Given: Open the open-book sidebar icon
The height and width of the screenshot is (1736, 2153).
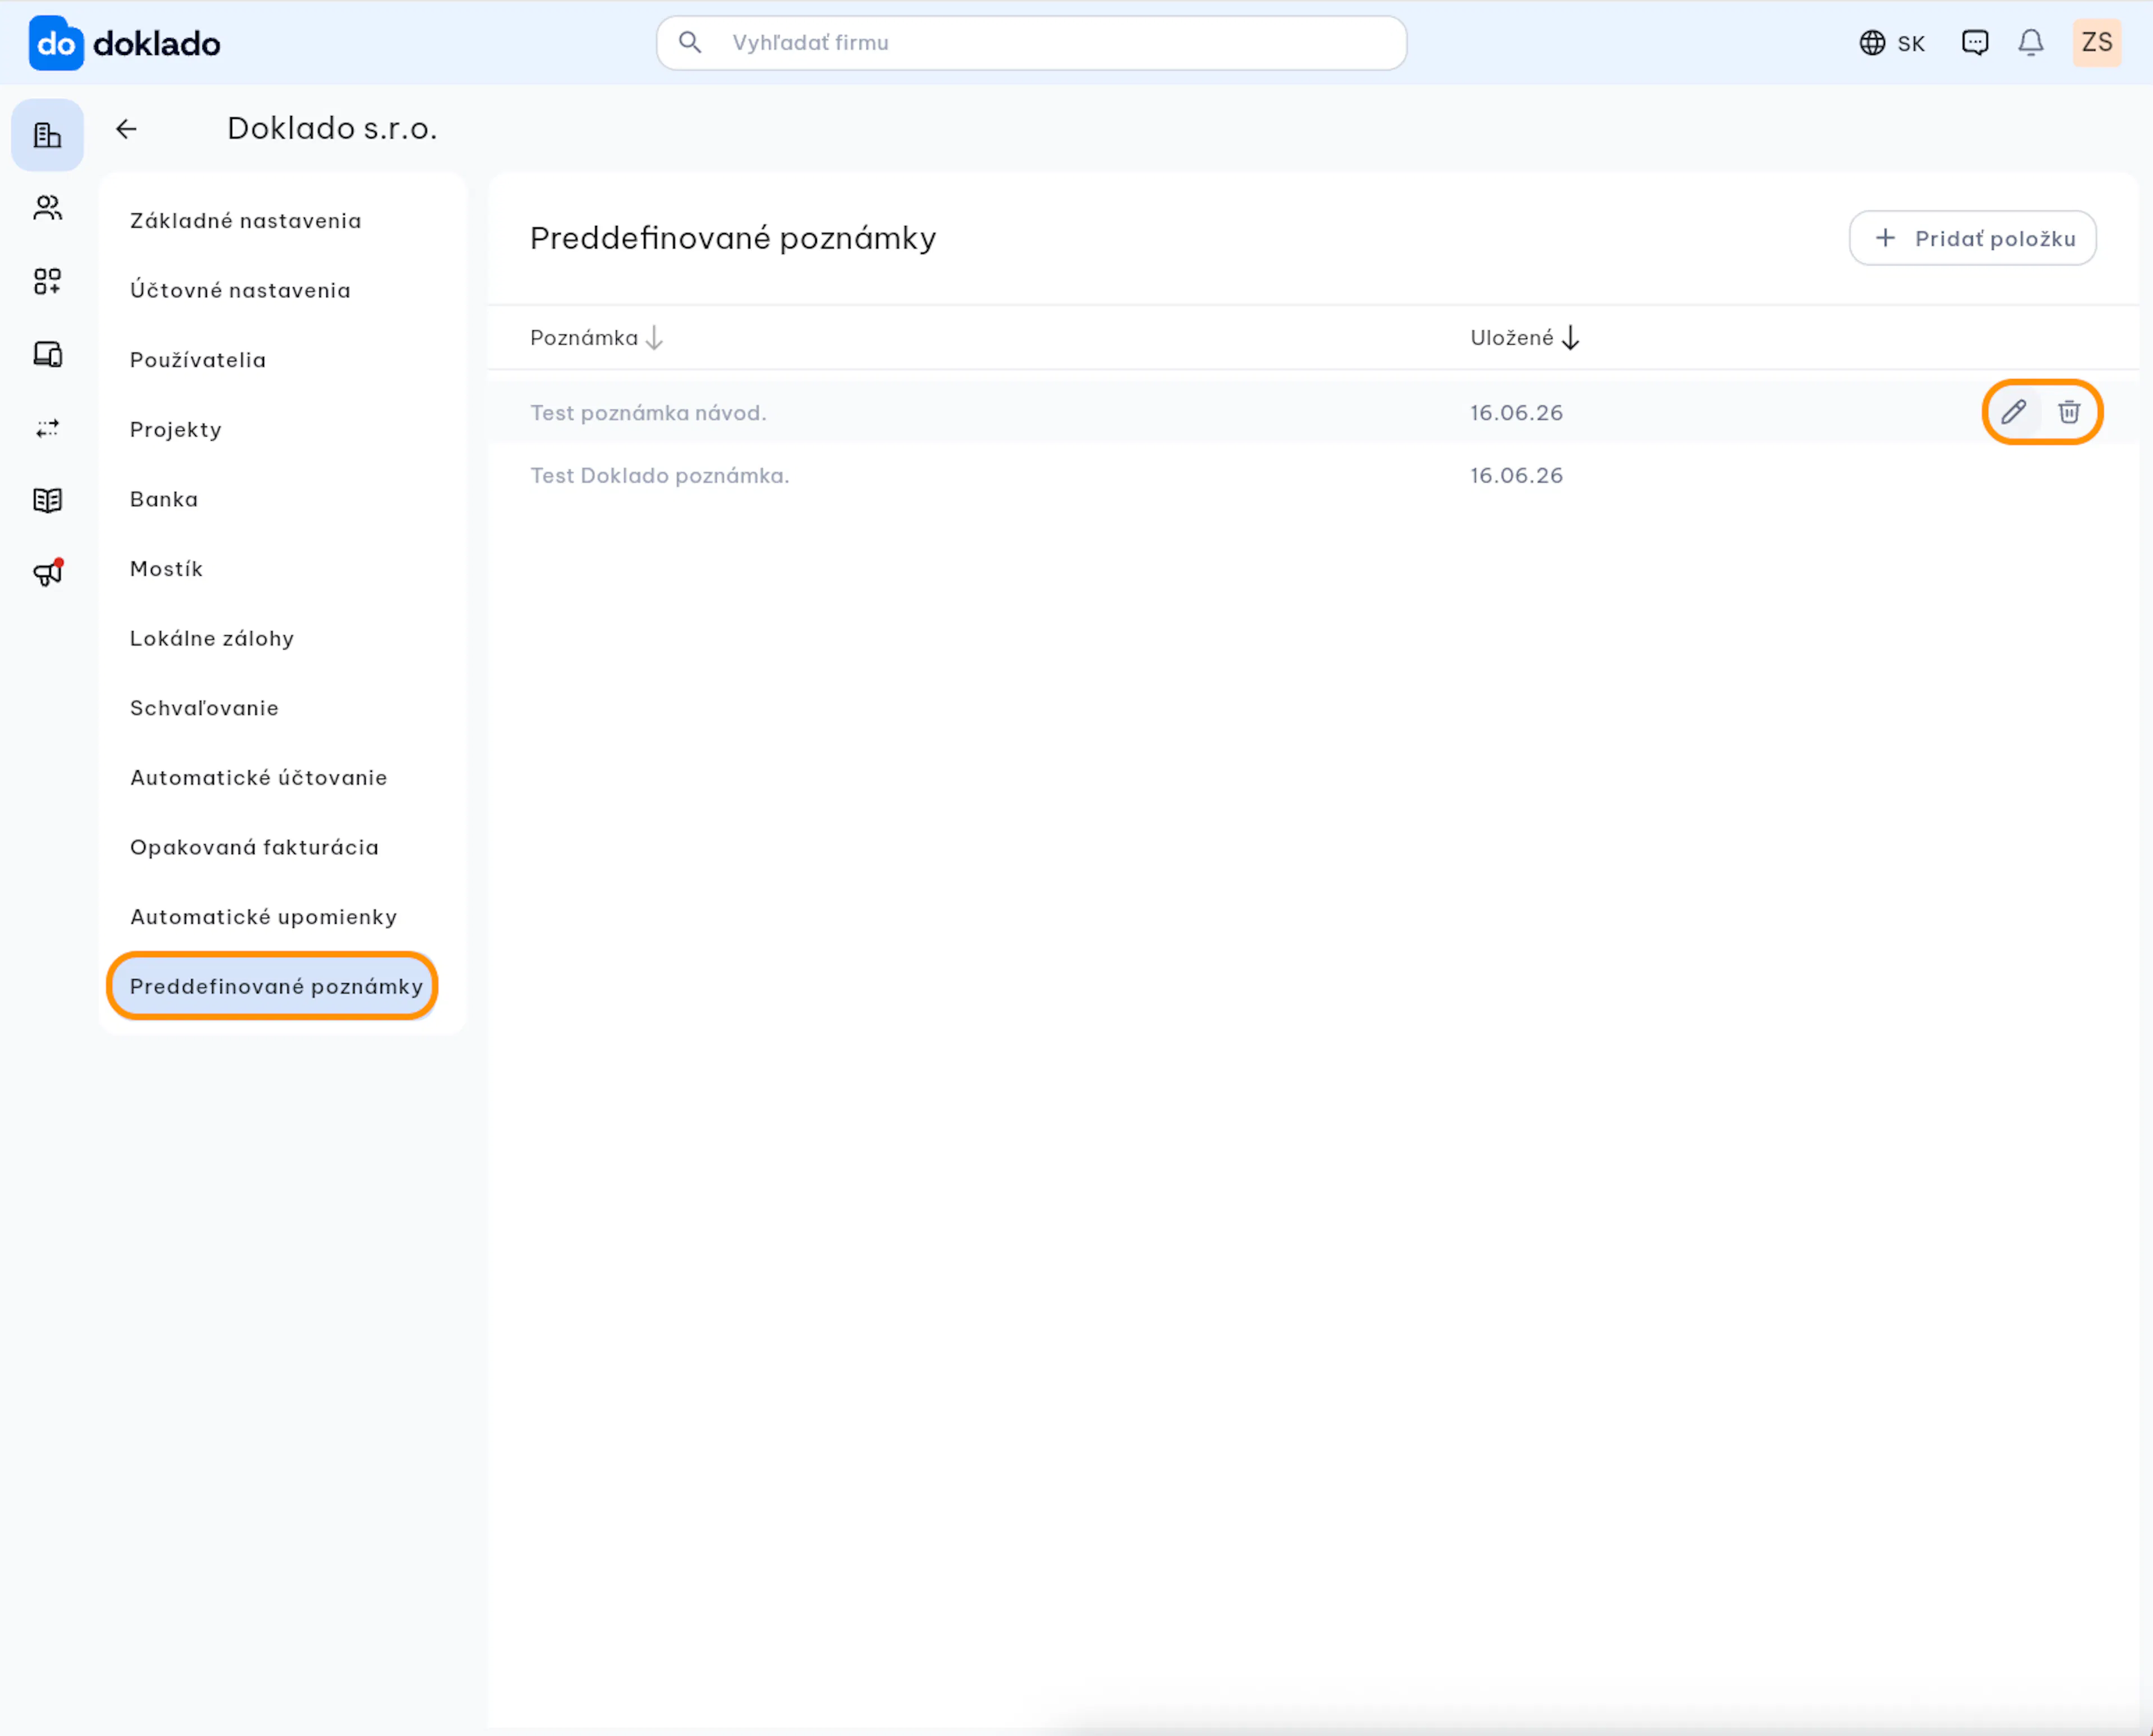Looking at the screenshot, I should tap(47, 500).
